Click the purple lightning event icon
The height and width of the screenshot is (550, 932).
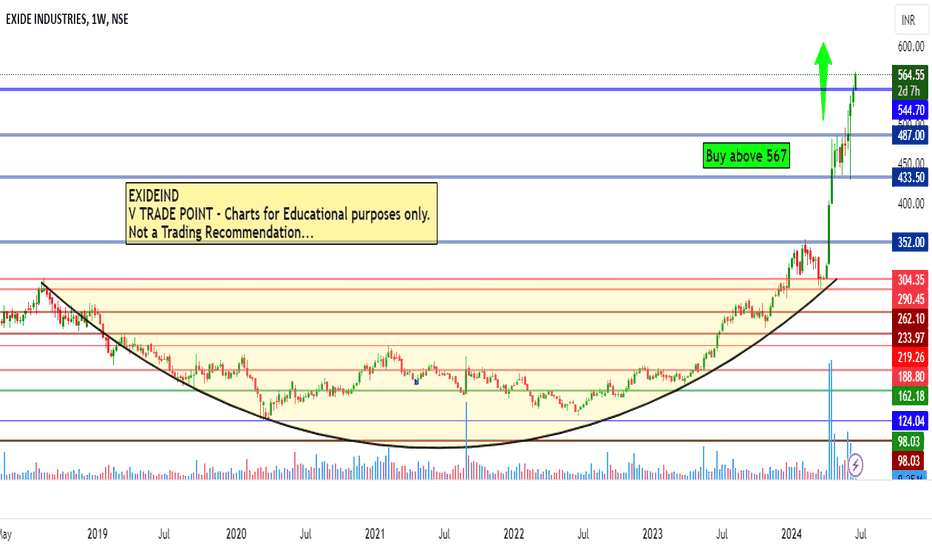click(855, 464)
